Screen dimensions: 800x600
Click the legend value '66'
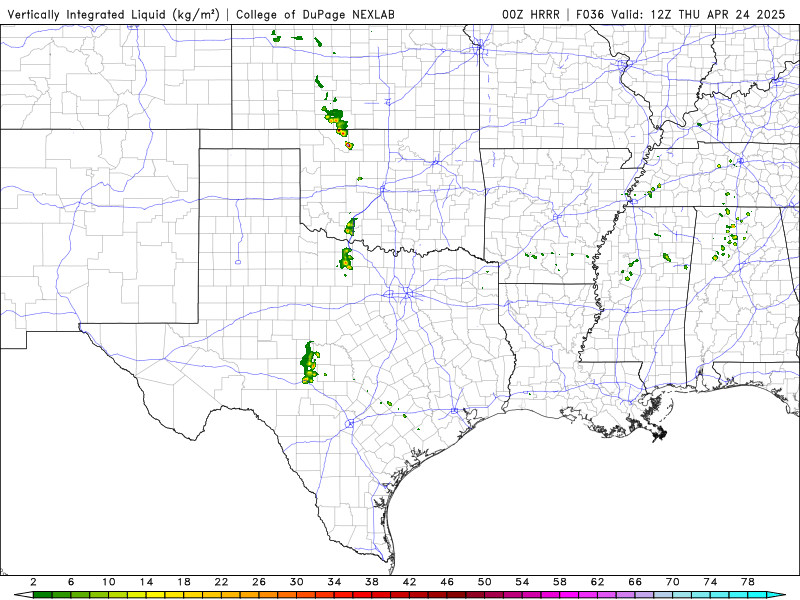(x=635, y=582)
